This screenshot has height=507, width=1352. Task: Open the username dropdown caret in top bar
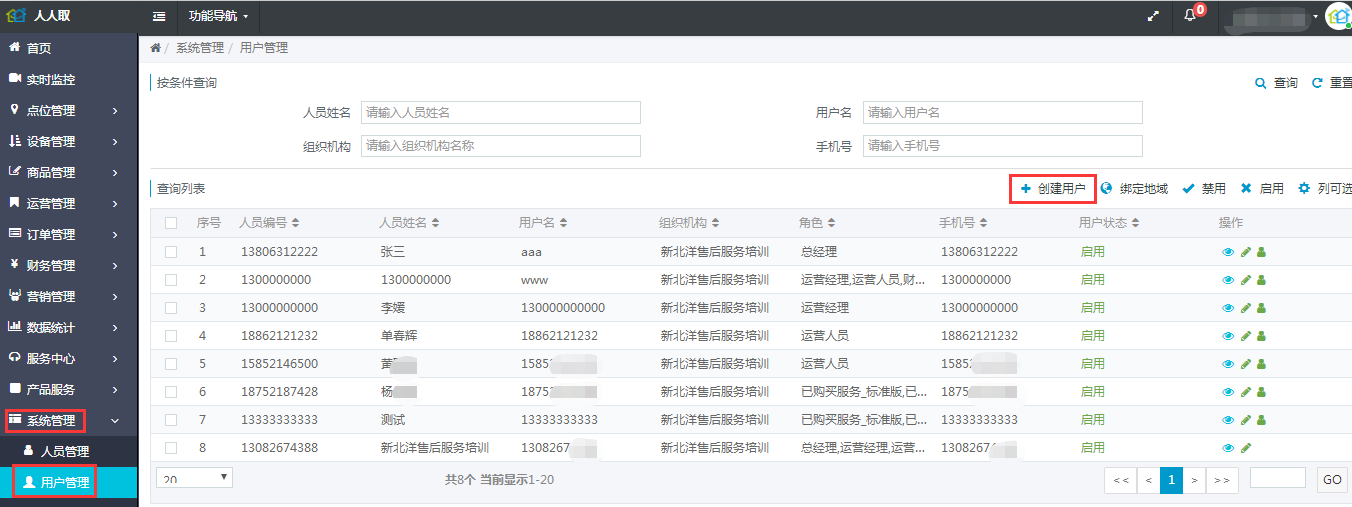point(1315,17)
